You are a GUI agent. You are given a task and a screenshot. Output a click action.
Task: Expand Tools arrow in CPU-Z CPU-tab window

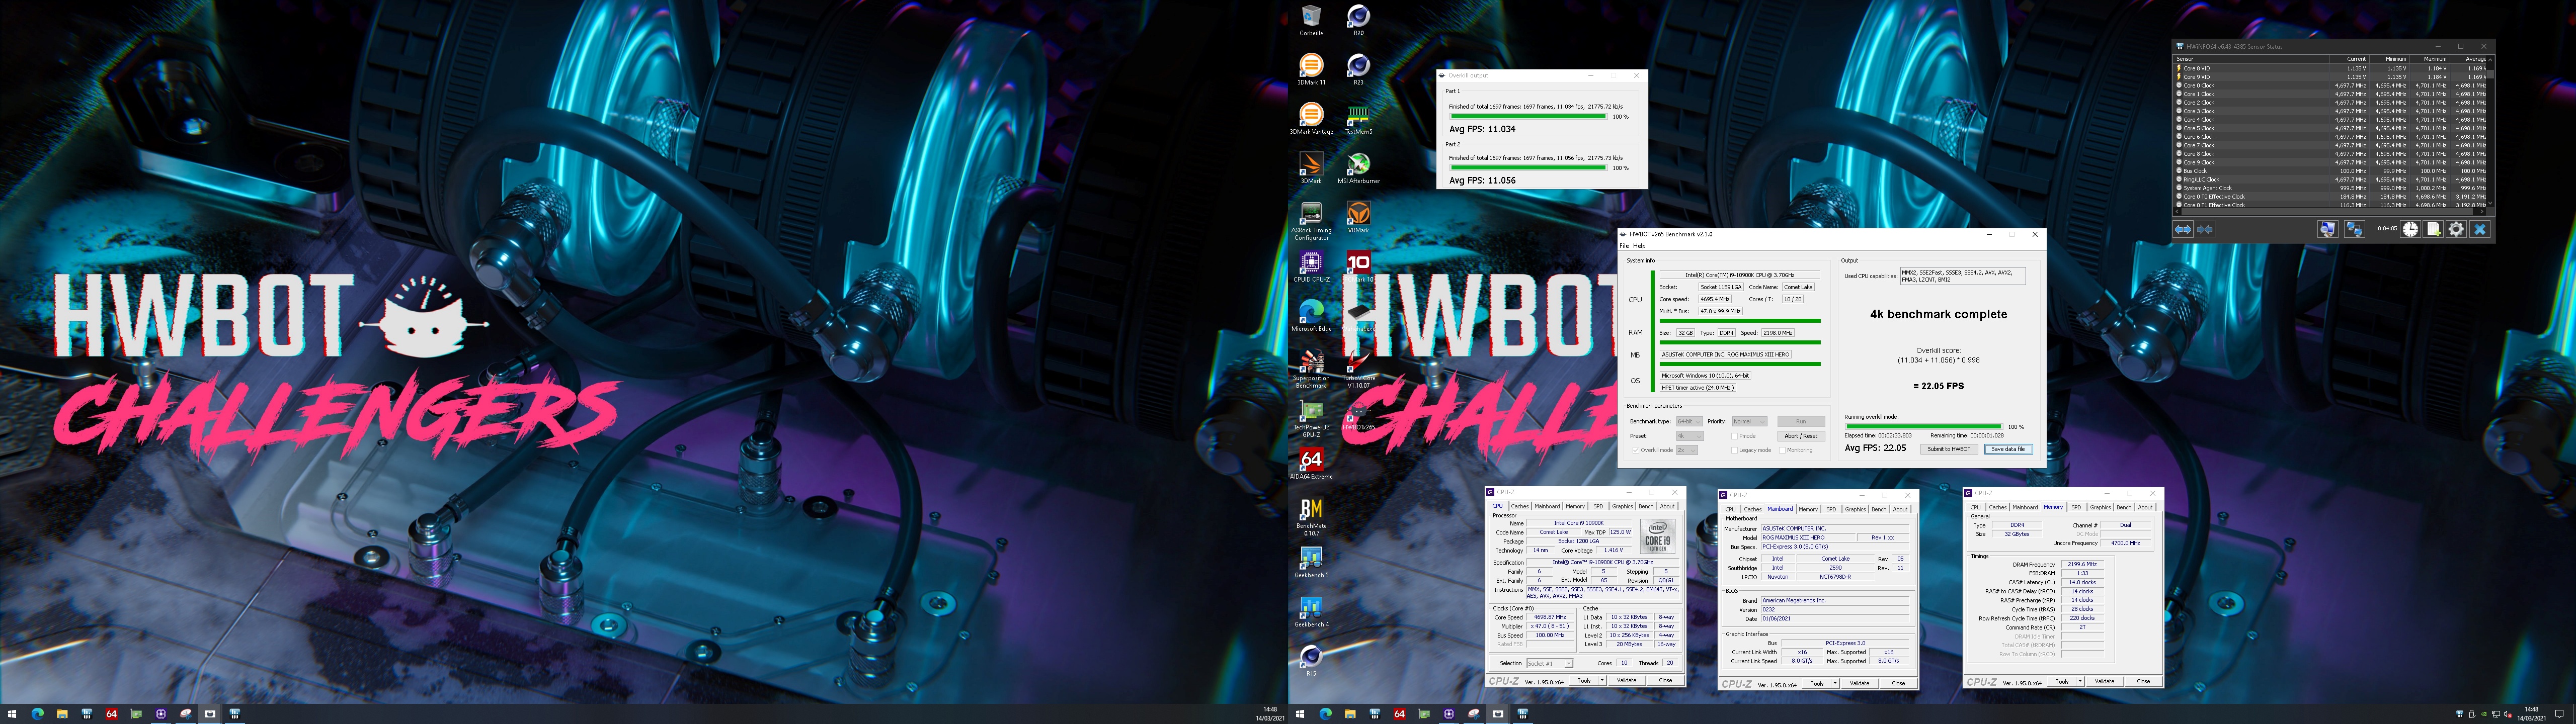1602,680
